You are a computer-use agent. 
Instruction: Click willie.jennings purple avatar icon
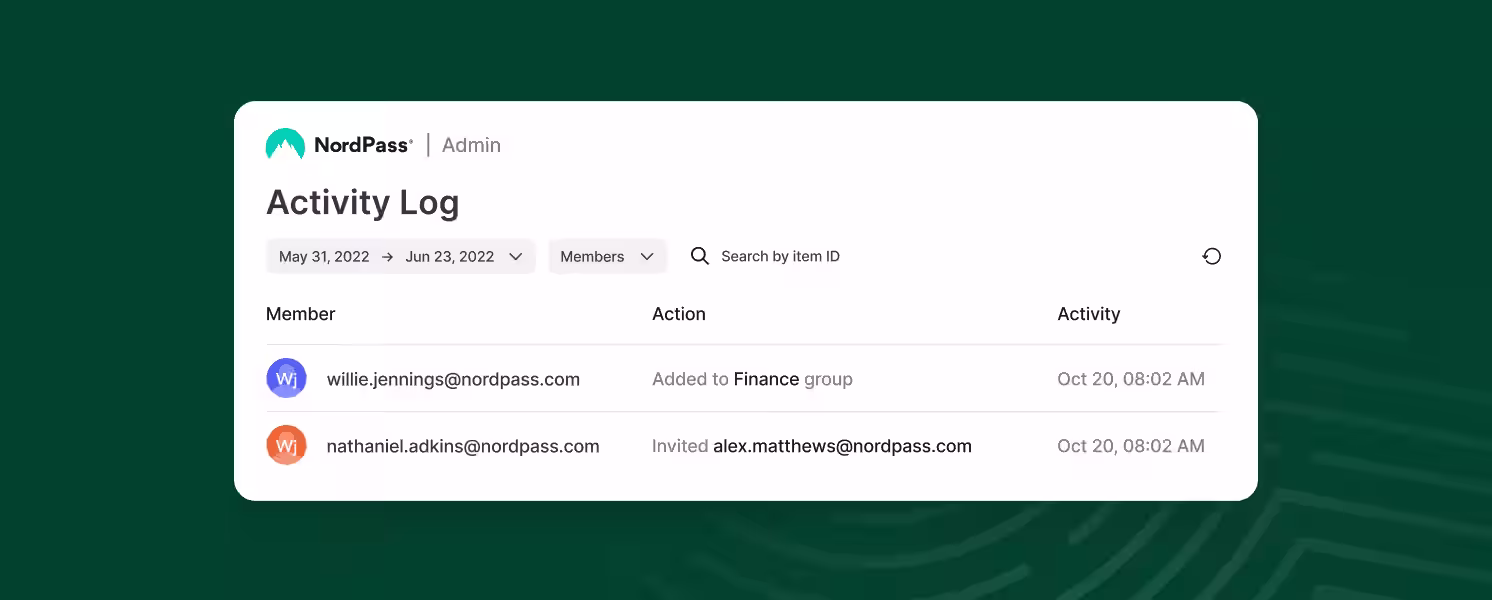coord(286,379)
